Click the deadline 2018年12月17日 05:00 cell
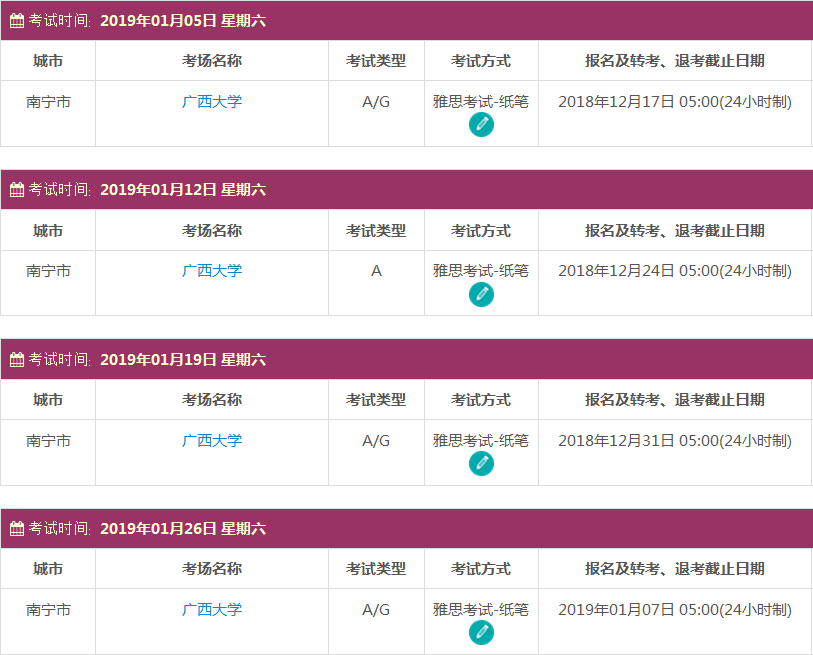 click(x=675, y=102)
